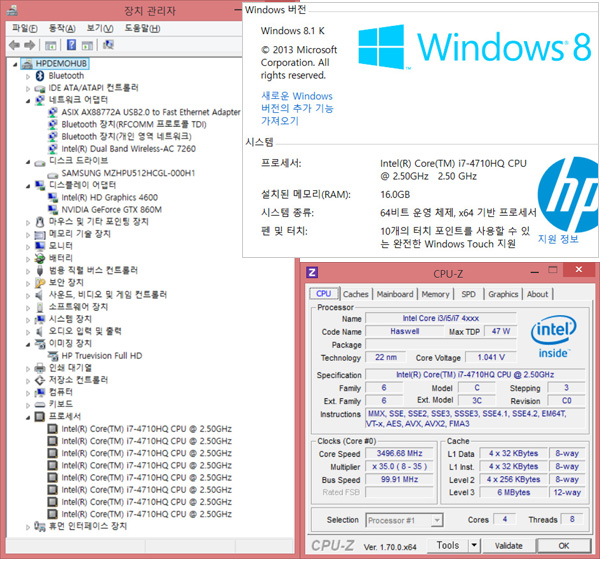Open the 새로운 Windows 버전의 추가 기능 가져오기 link
Screen dimensions: 600x561
[297, 108]
